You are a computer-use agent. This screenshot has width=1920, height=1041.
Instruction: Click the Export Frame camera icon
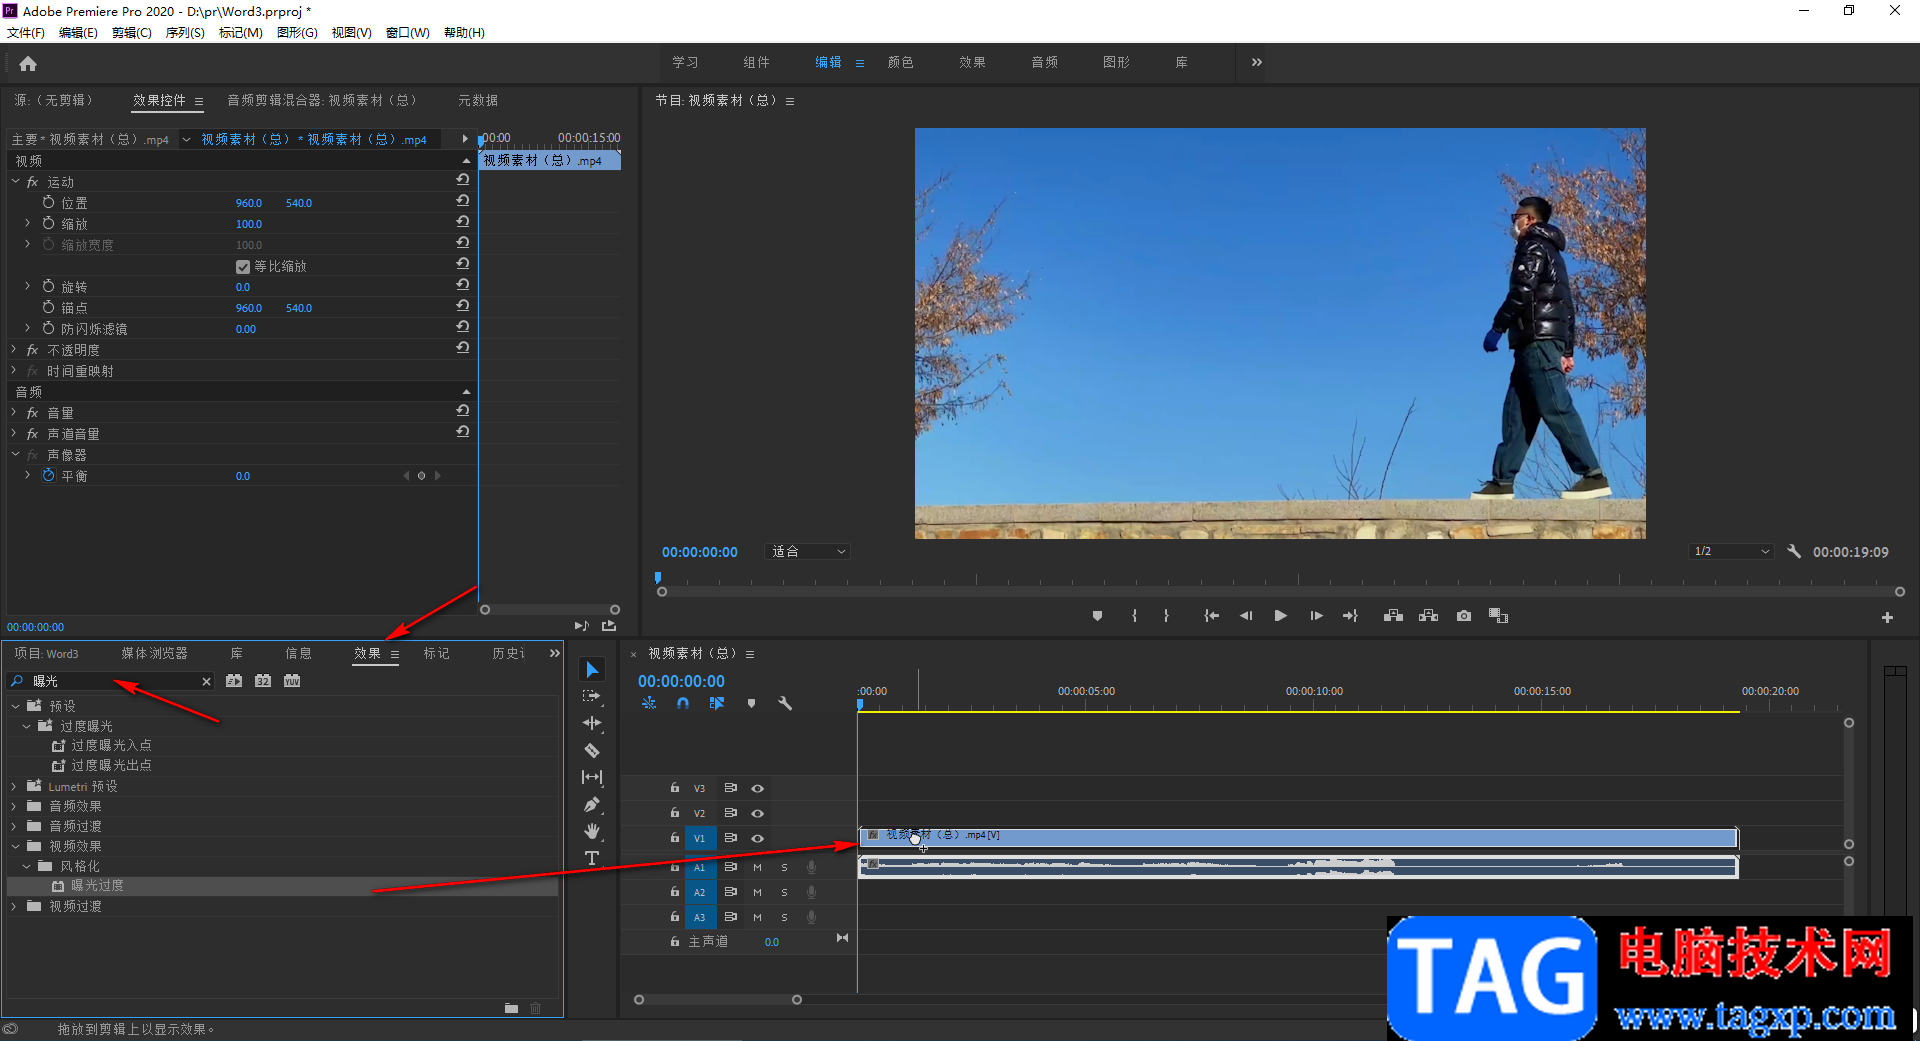1464,616
